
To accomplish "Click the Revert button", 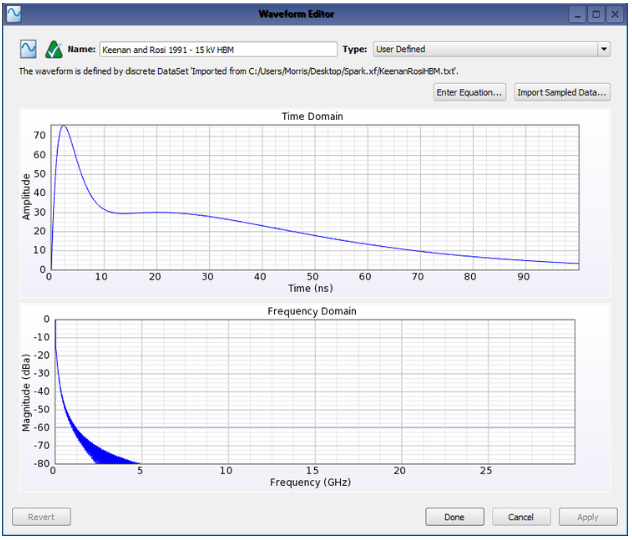I will (x=41, y=517).
